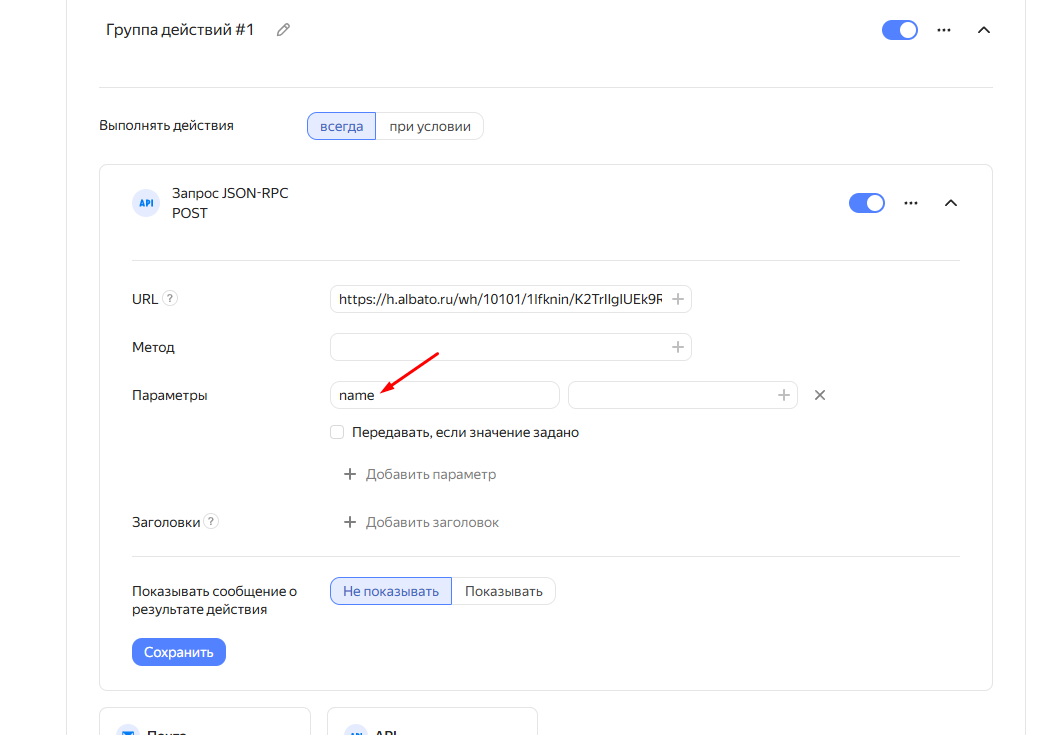Click plus icon inside the URL field

677,299
